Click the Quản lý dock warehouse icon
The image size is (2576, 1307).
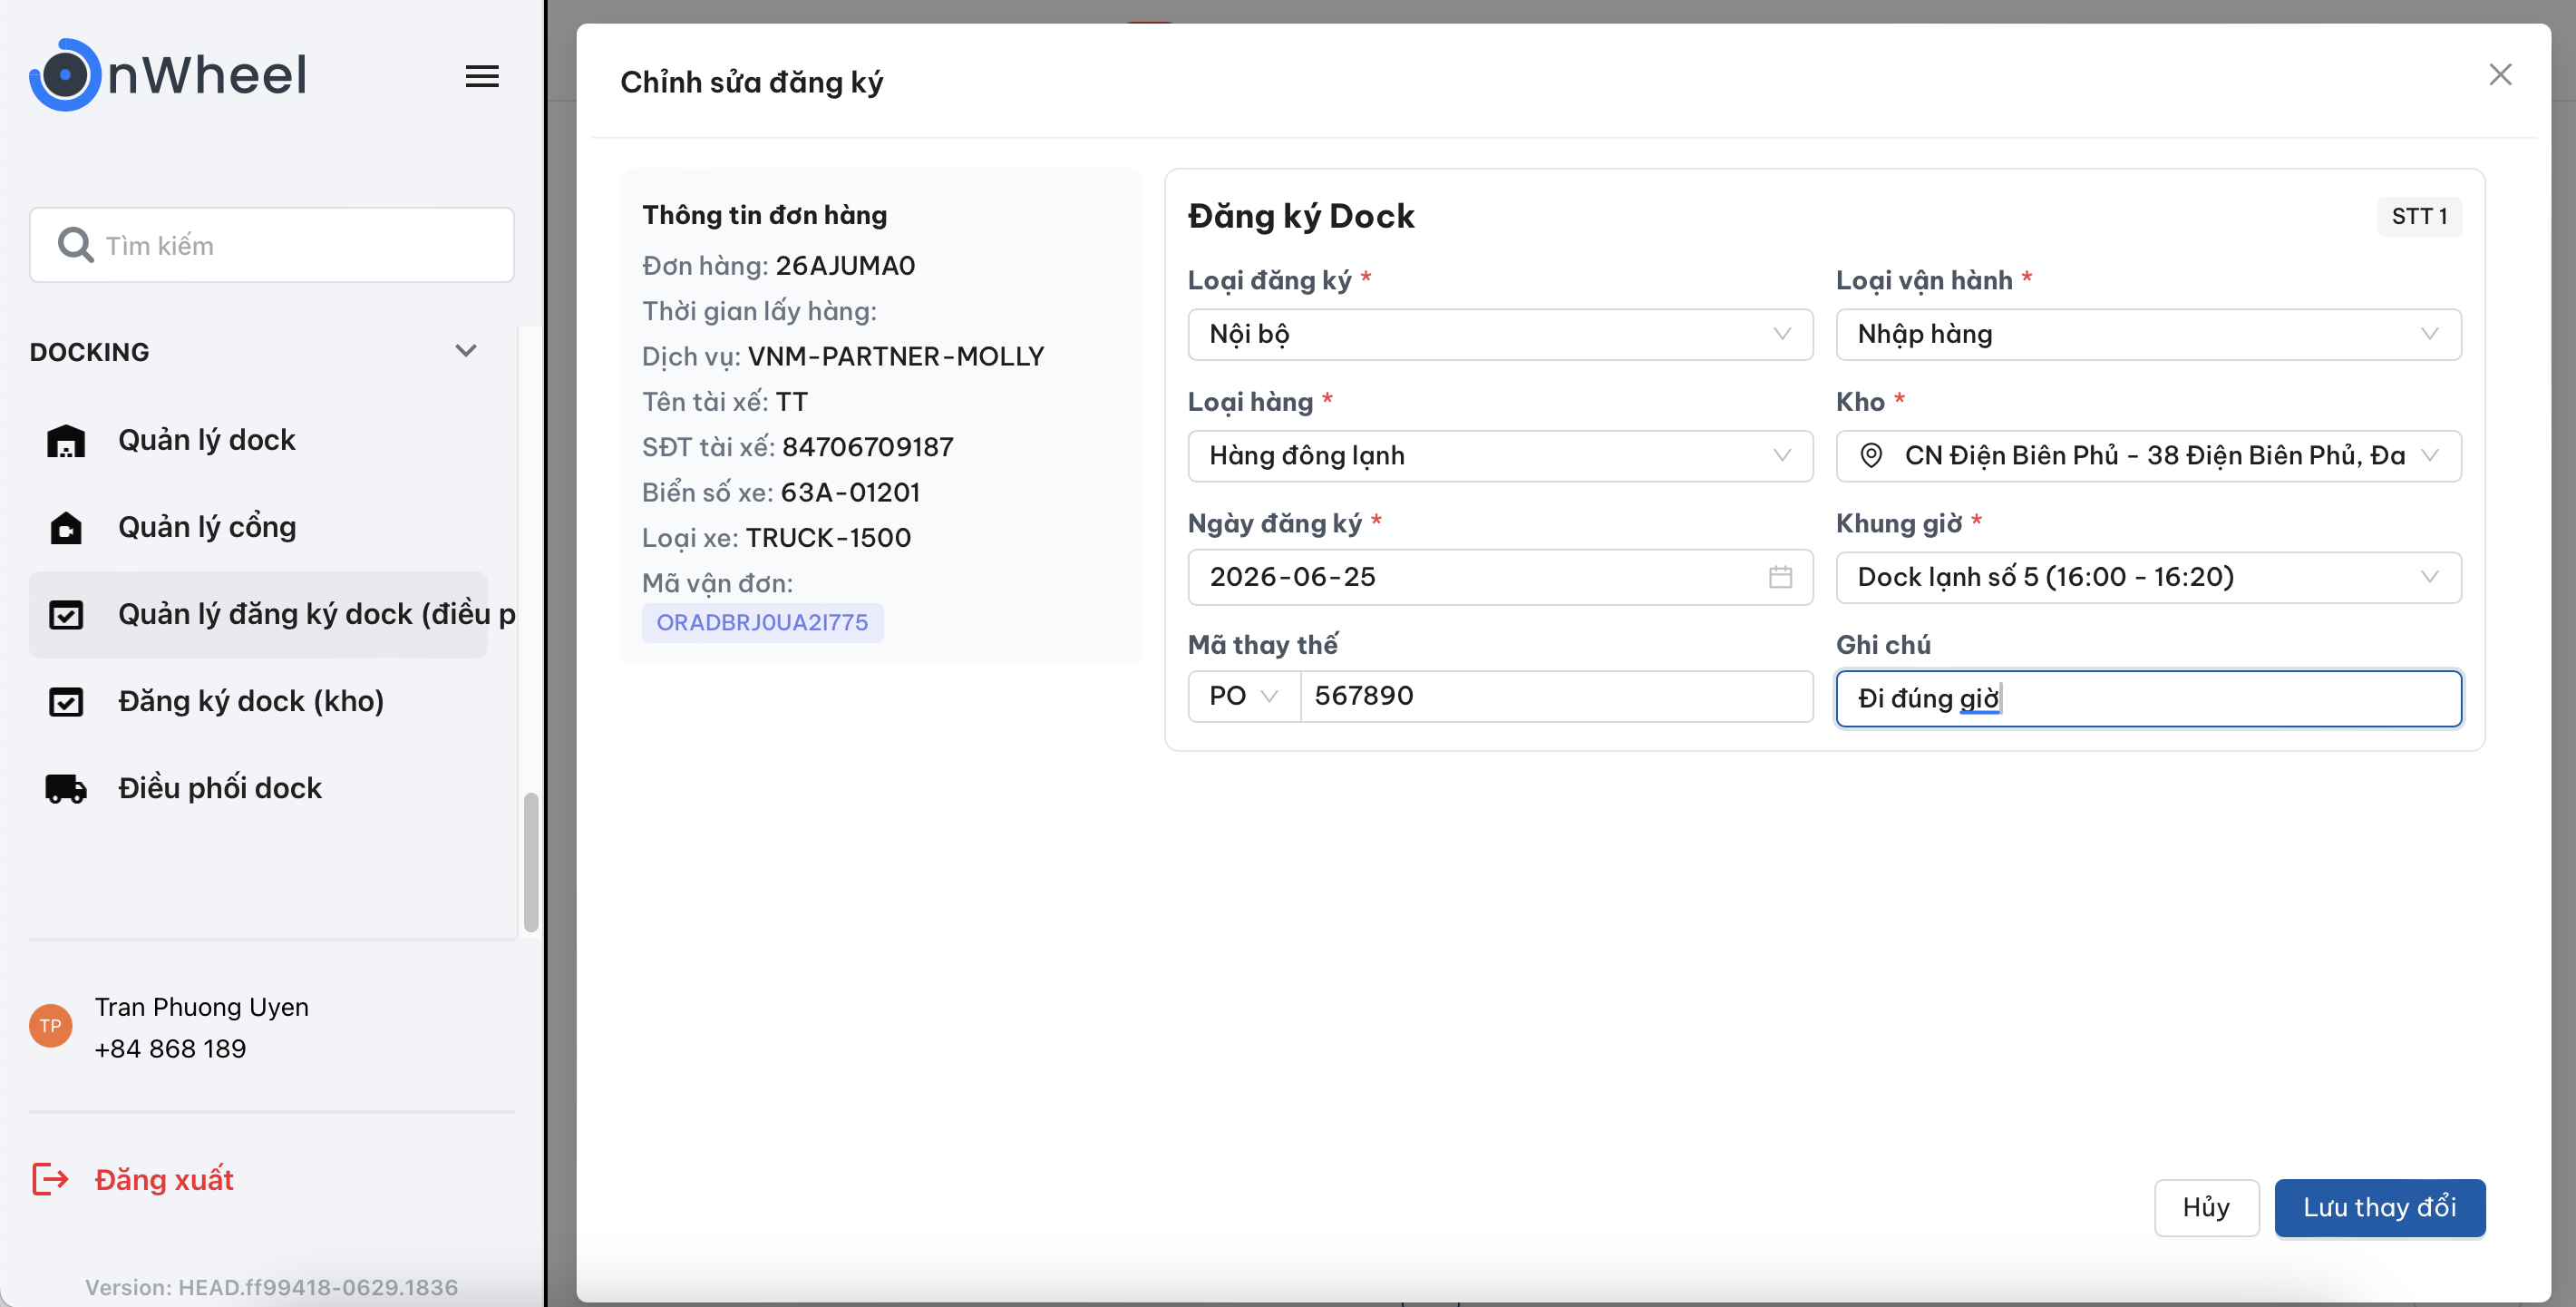pos(66,440)
